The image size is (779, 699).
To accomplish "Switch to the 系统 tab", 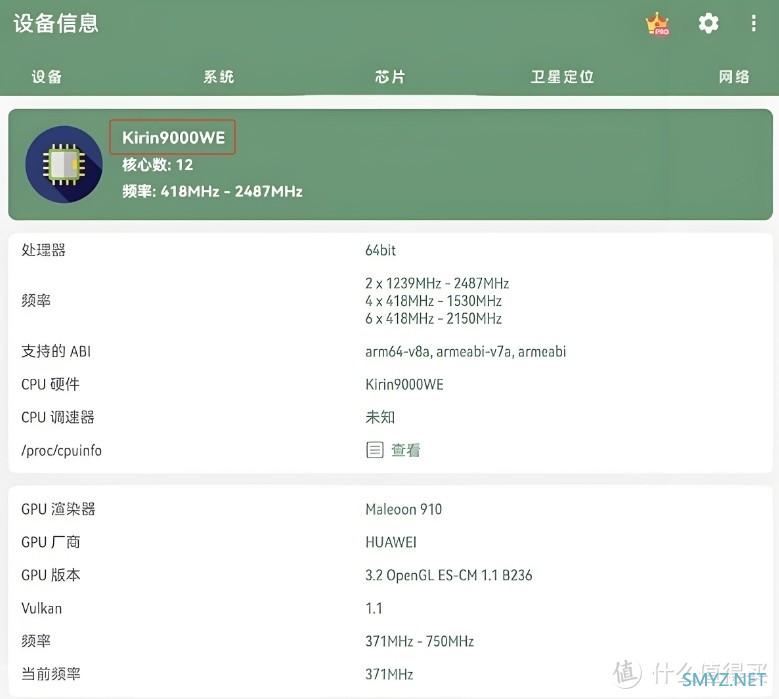I will pyautogui.click(x=218, y=77).
